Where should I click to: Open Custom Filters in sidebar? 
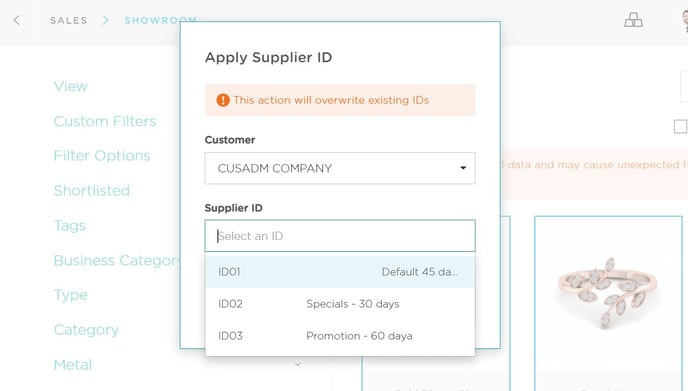coord(105,121)
